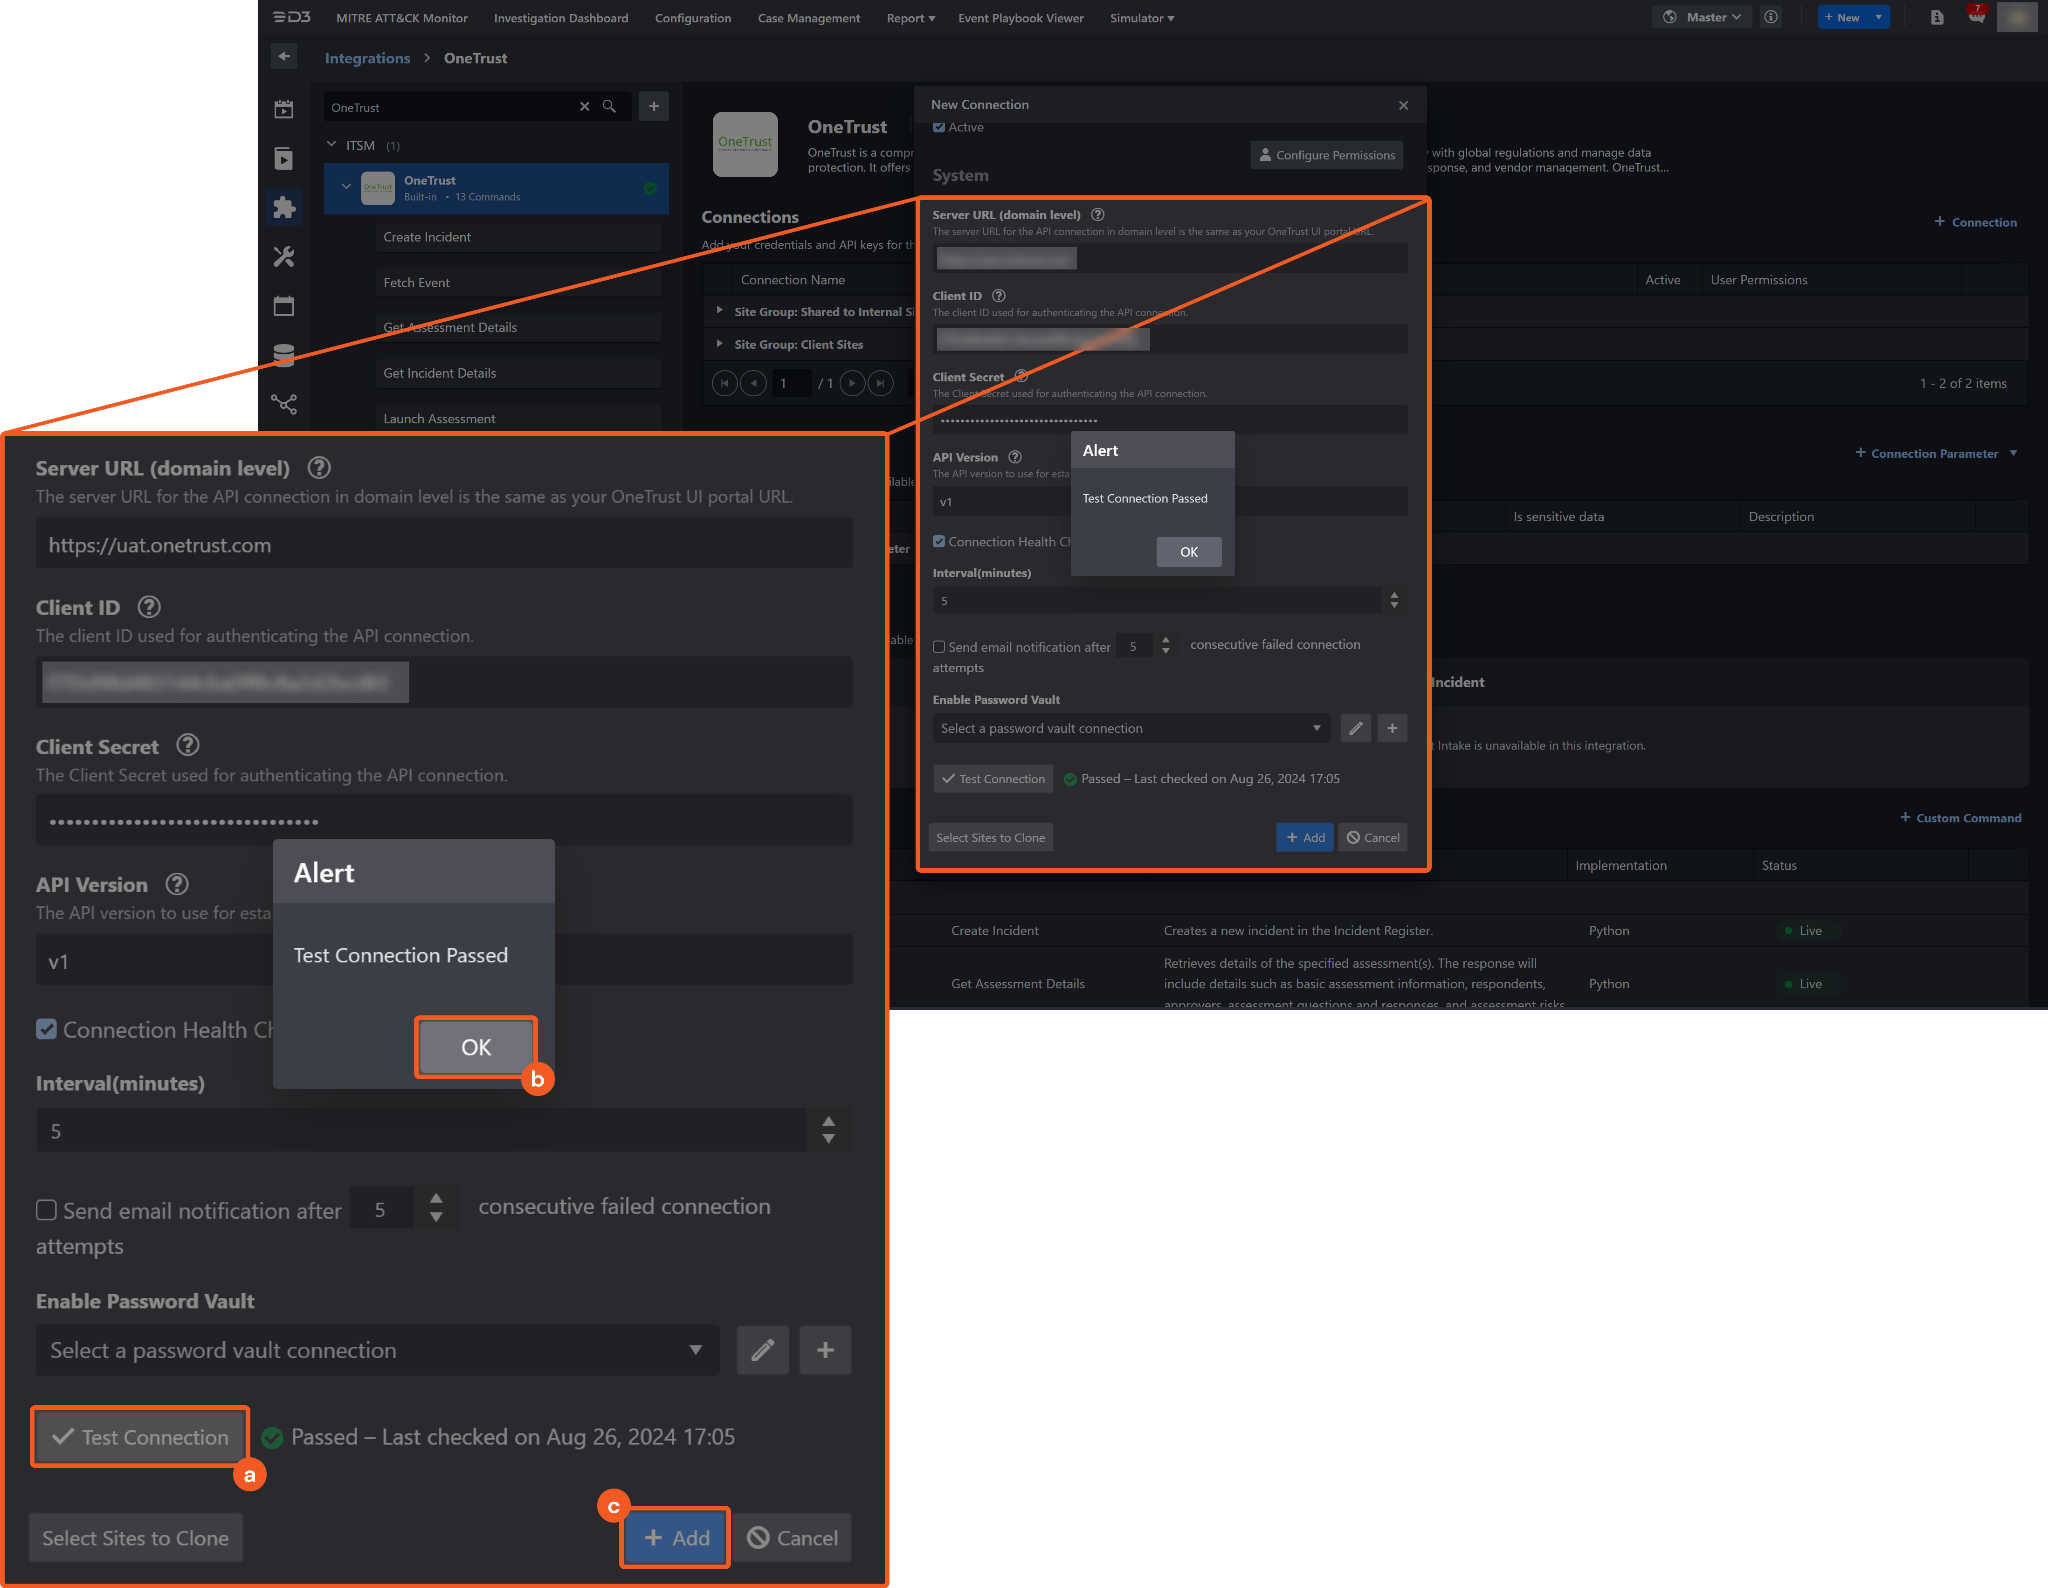Clear the OneTrust search text
This screenshot has width=2048, height=1588.
coord(585,107)
